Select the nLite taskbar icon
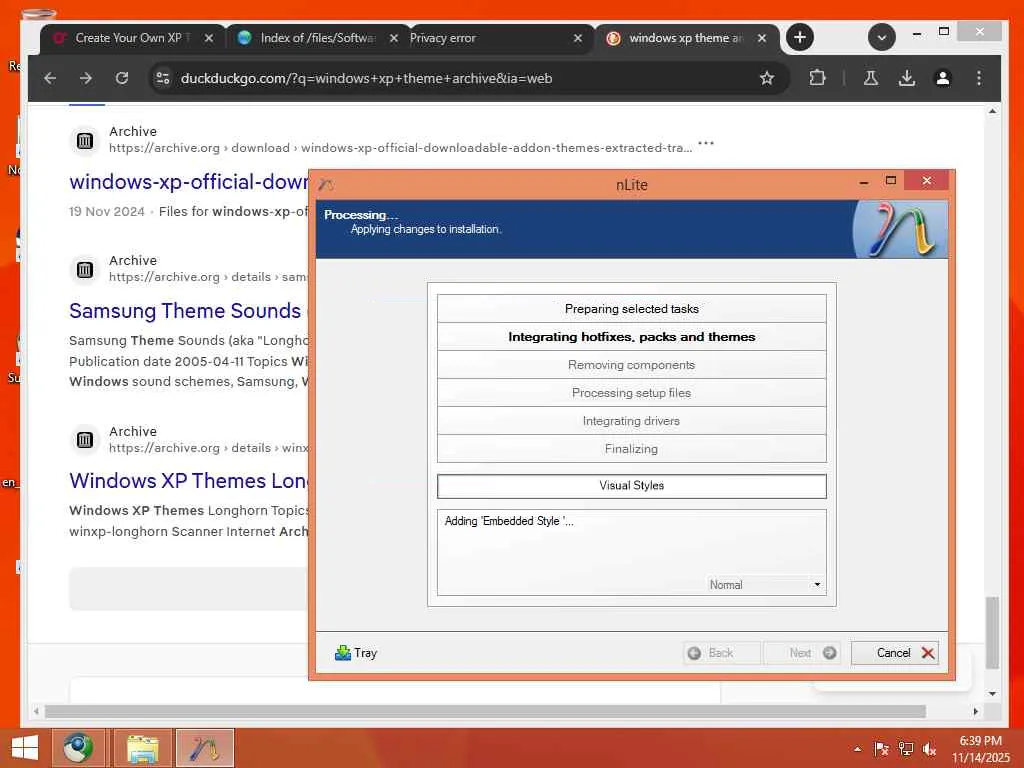Viewport: 1024px width, 768px height. click(x=204, y=748)
